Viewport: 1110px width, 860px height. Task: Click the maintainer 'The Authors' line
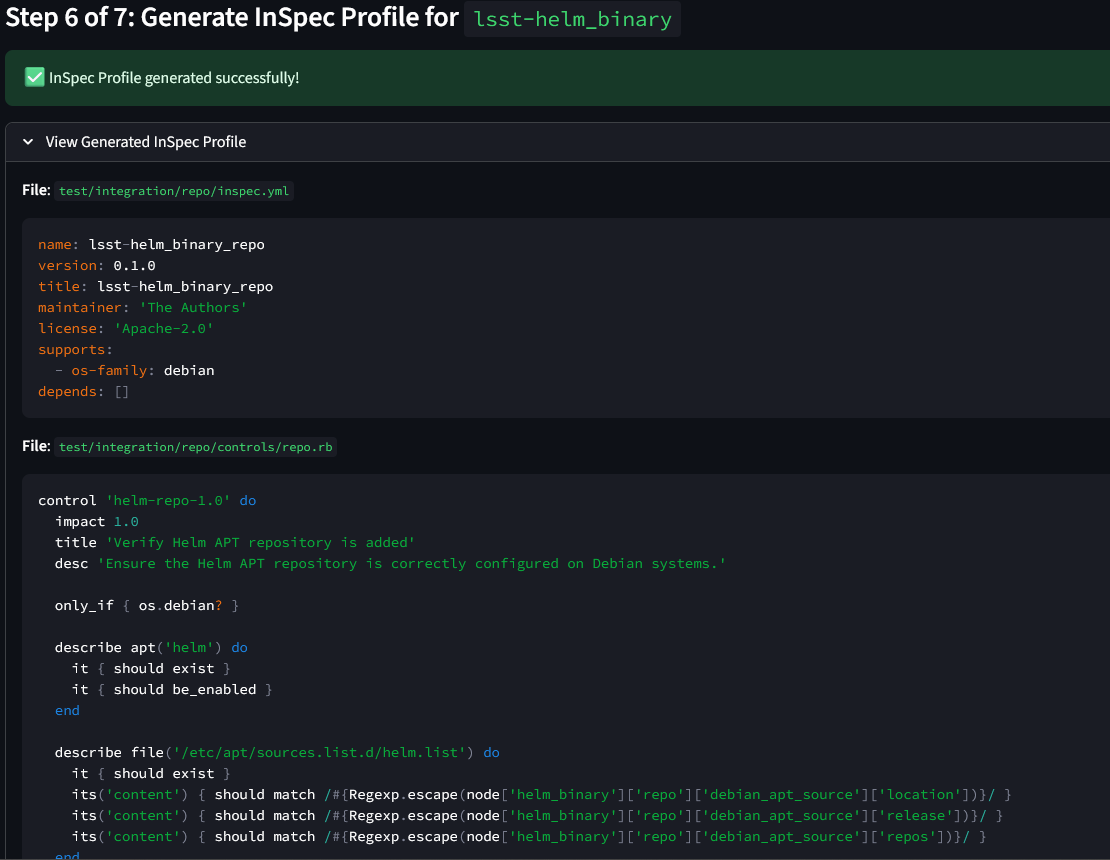click(x=142, y=307)
